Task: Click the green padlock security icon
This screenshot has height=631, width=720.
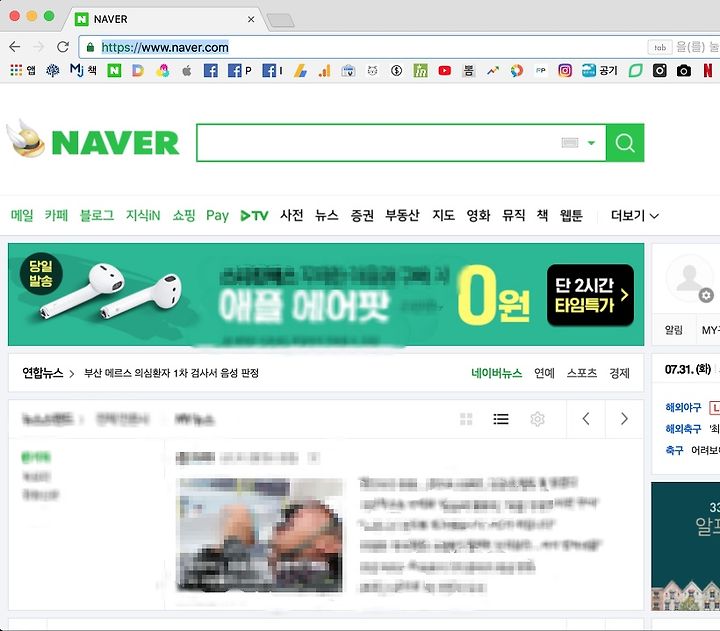Action: (90, 47)
